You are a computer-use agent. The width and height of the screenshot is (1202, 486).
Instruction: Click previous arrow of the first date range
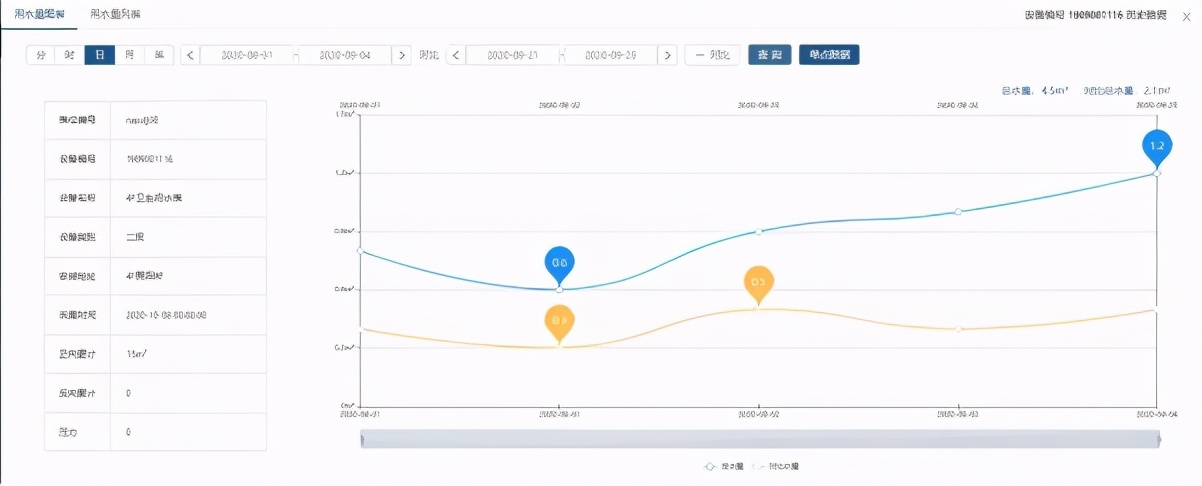[190, 55]
